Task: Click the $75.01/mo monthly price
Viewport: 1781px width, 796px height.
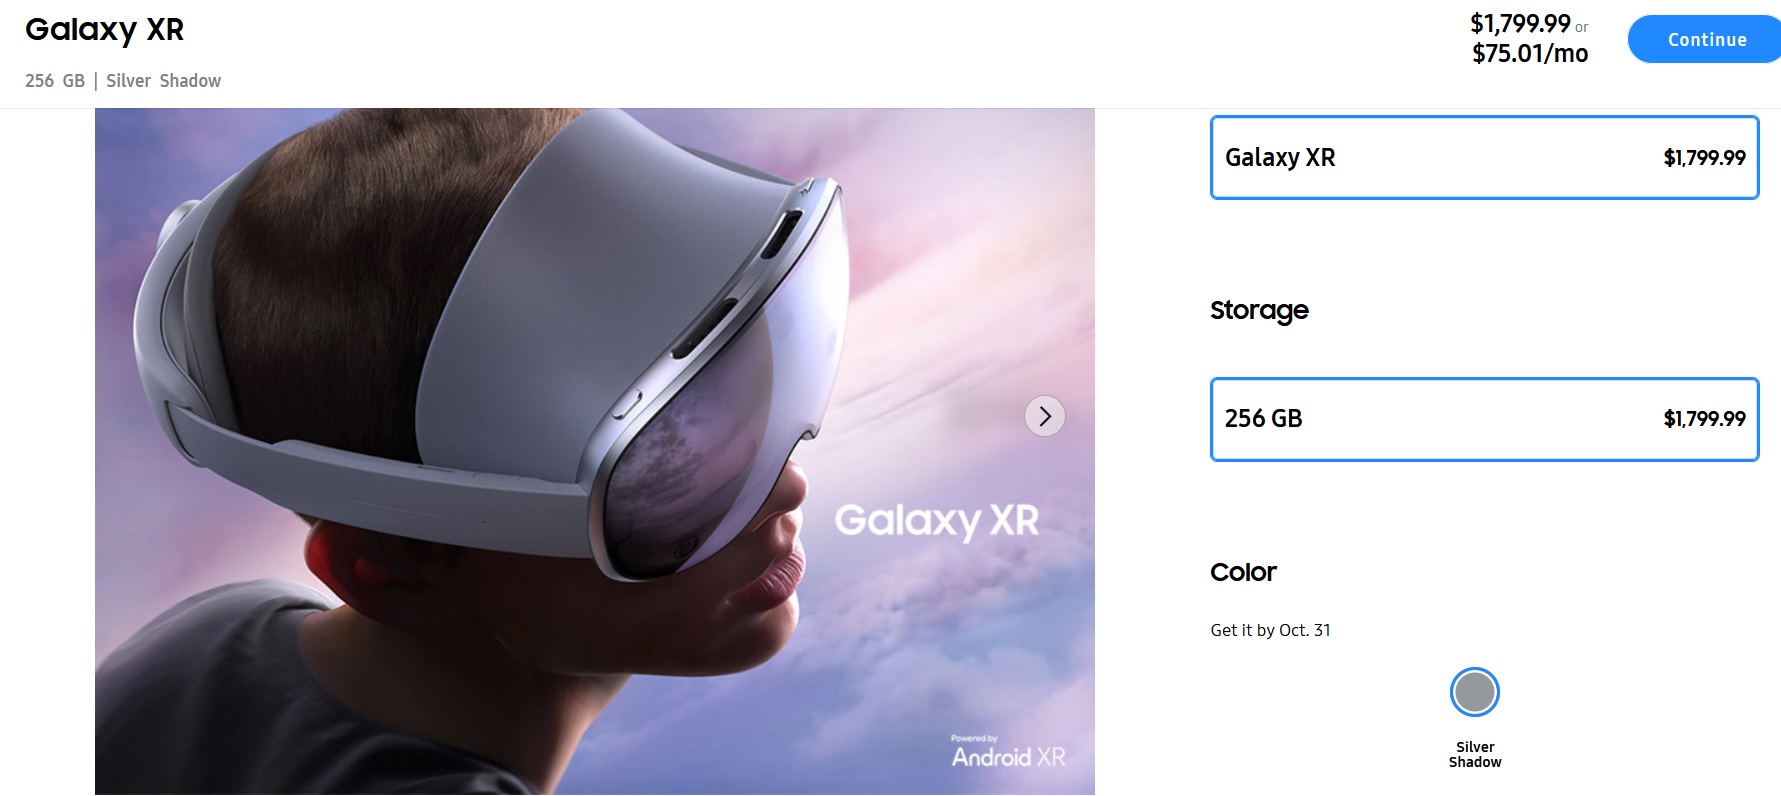Action: tap(1530, 53)
